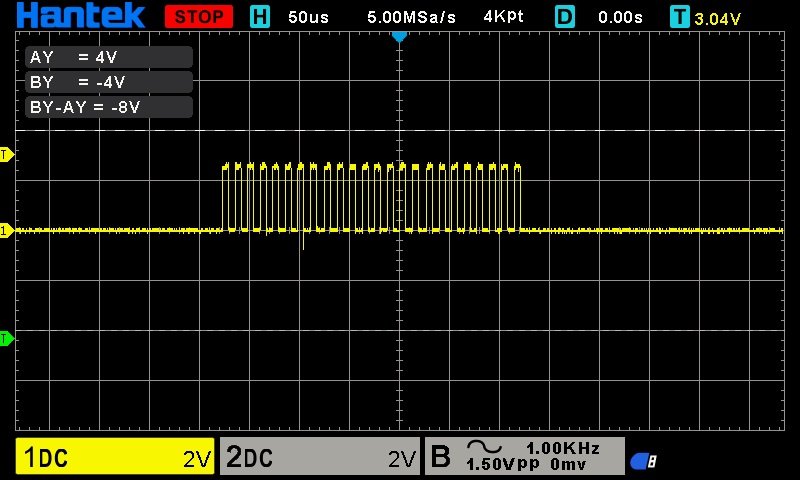Click the yellow channel 1 ground marker
800x480 pixels.
click(x=6, y=231)
